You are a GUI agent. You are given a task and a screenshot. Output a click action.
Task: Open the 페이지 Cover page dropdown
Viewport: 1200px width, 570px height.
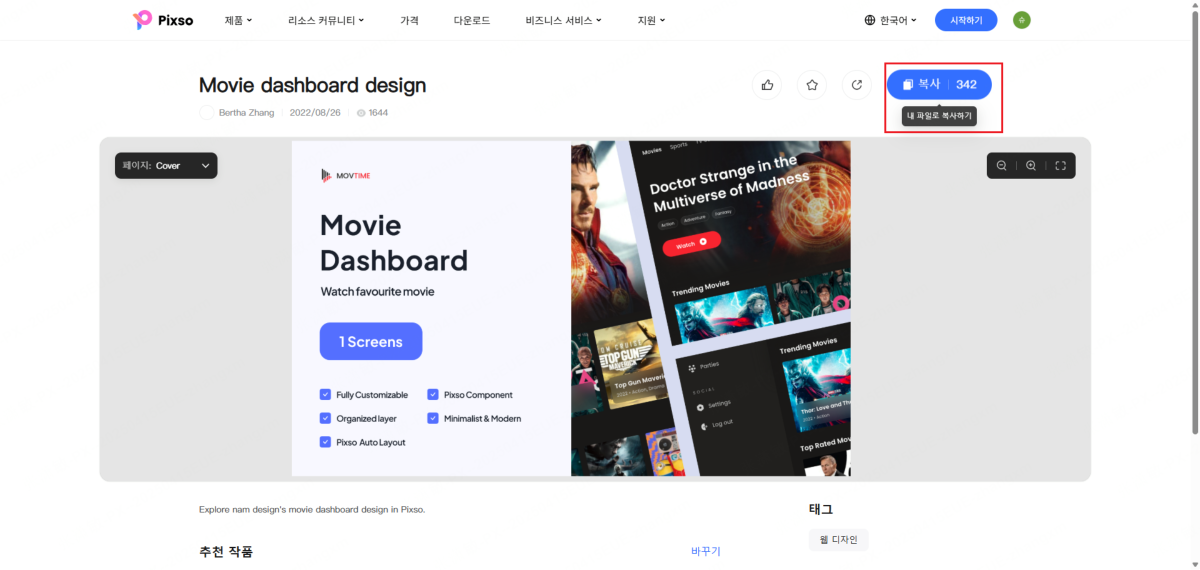[166, 166]
